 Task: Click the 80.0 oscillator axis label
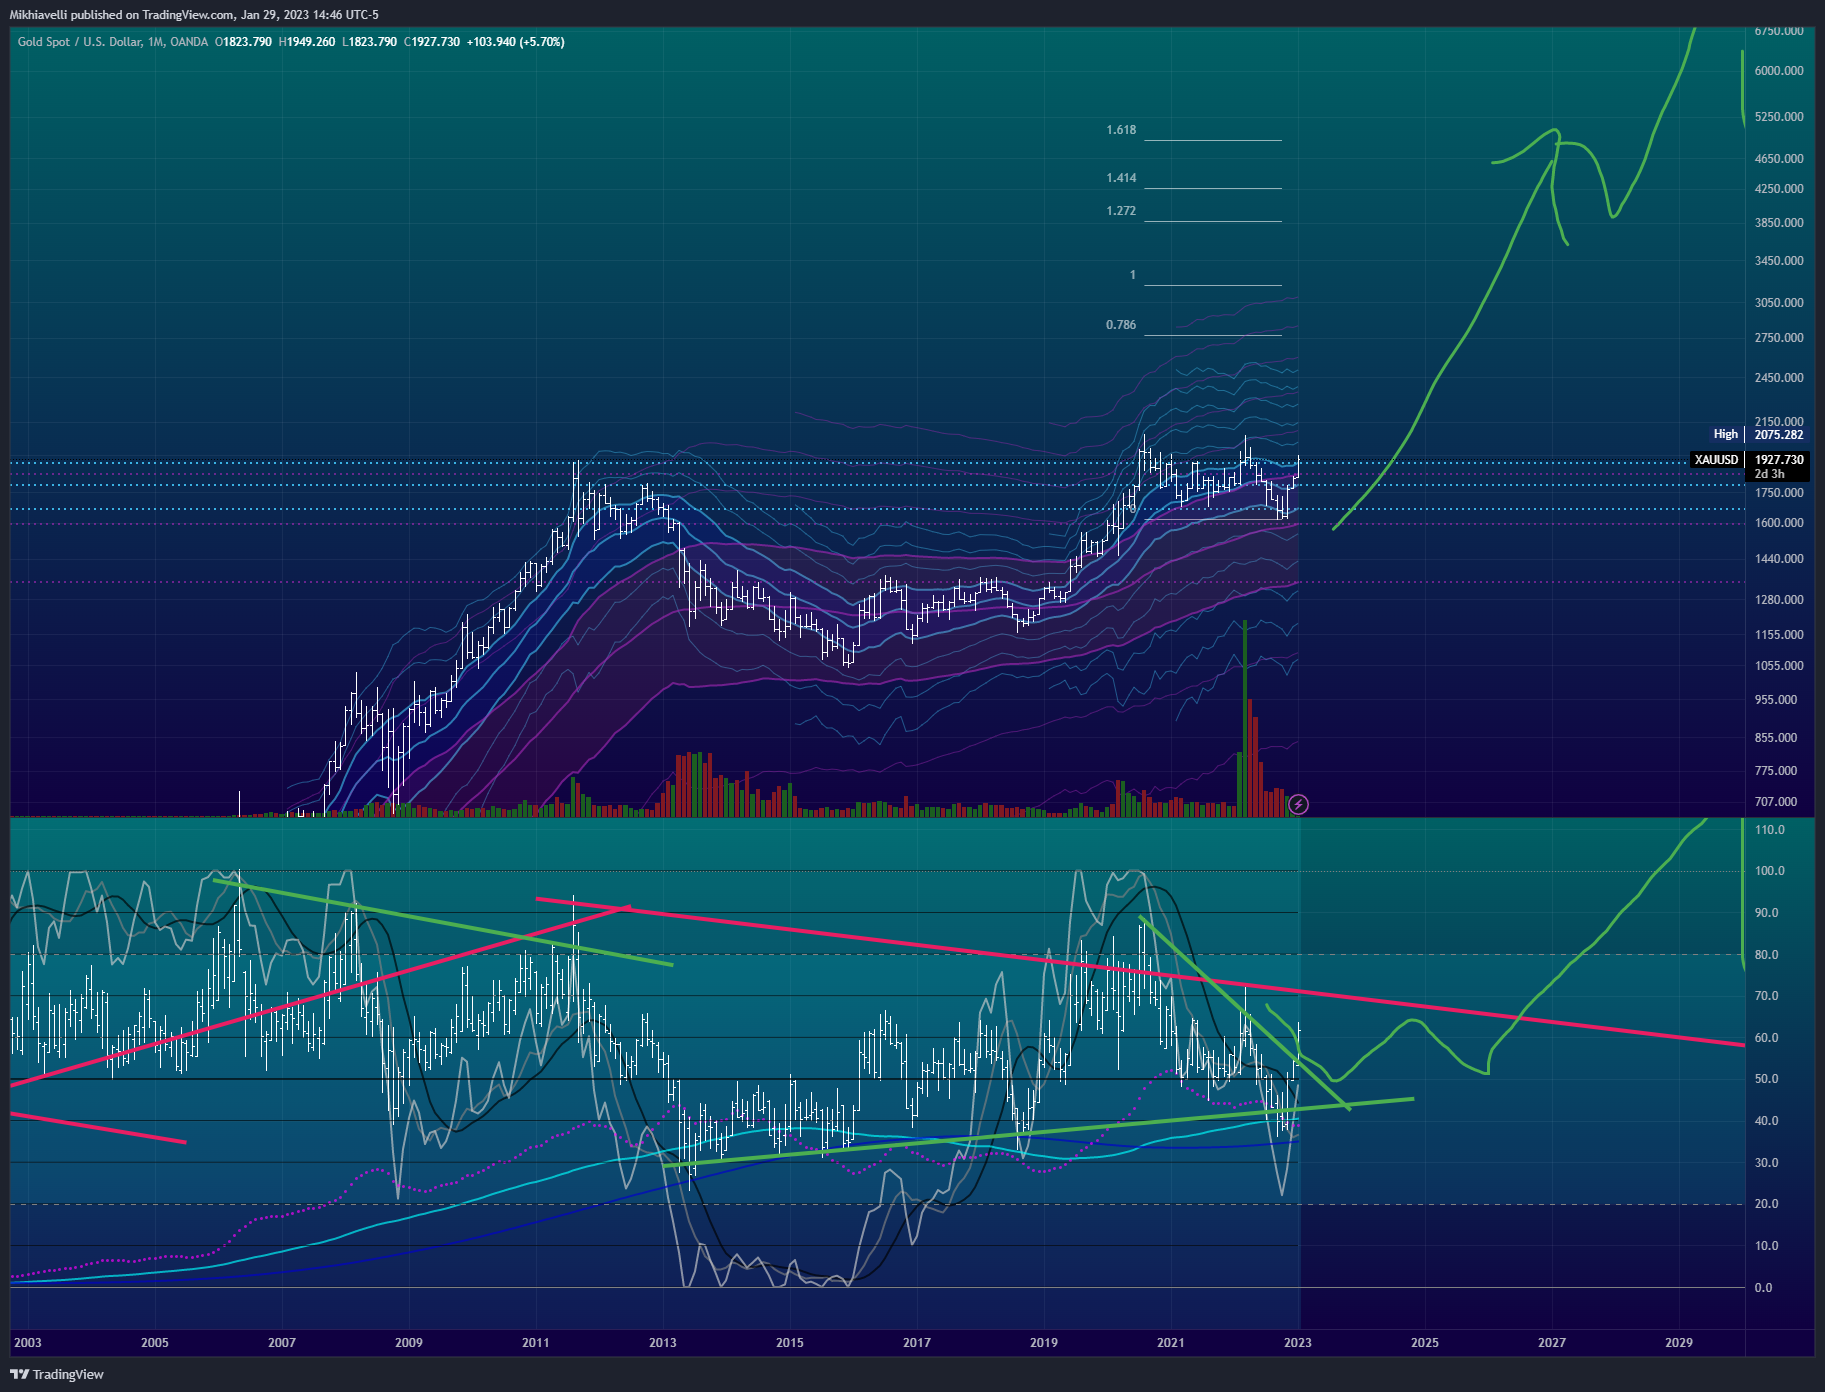coord(1766,955)
